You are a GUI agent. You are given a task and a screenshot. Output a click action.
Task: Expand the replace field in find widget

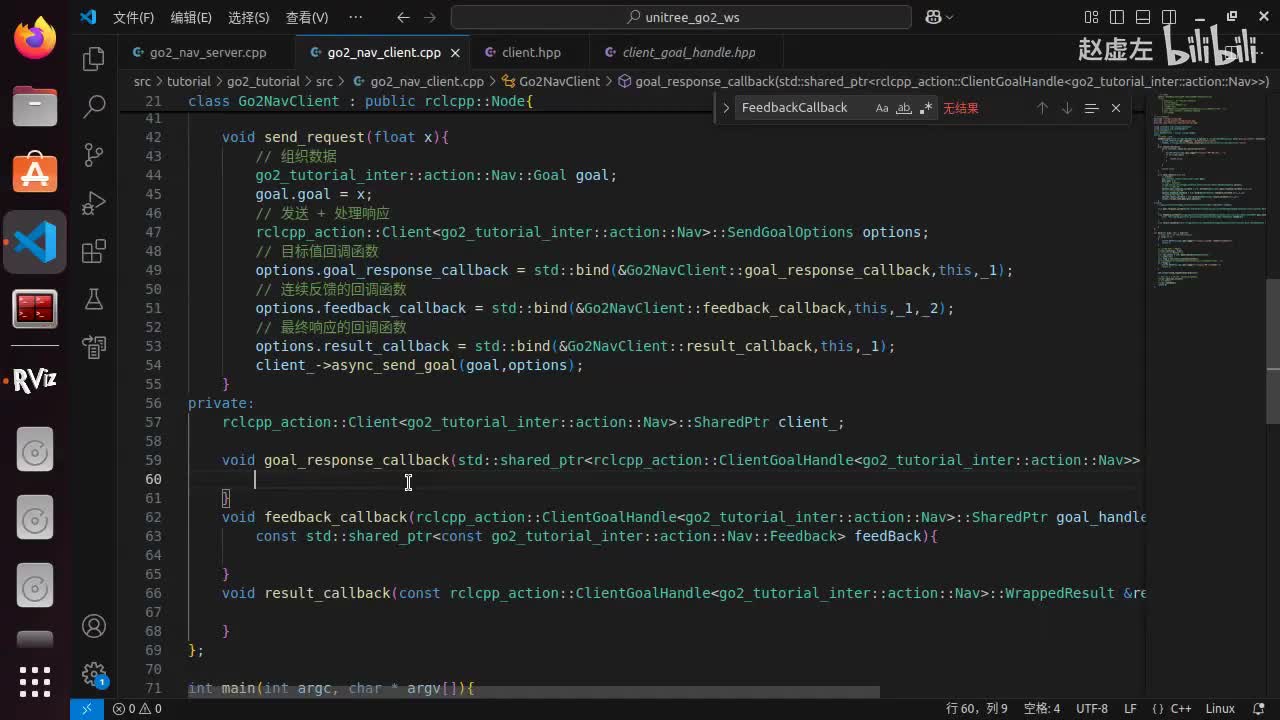727,108
